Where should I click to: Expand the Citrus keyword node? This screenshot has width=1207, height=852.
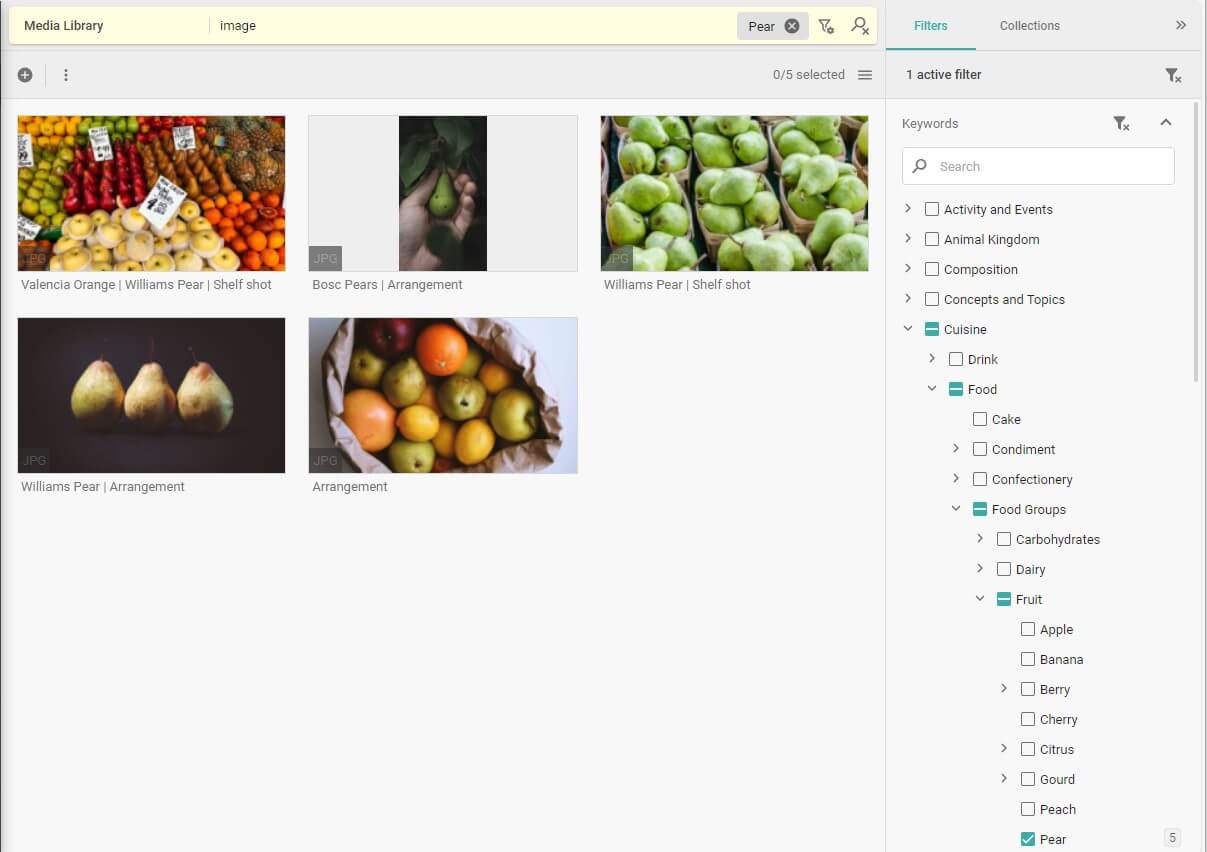(x=1004, y=749)
